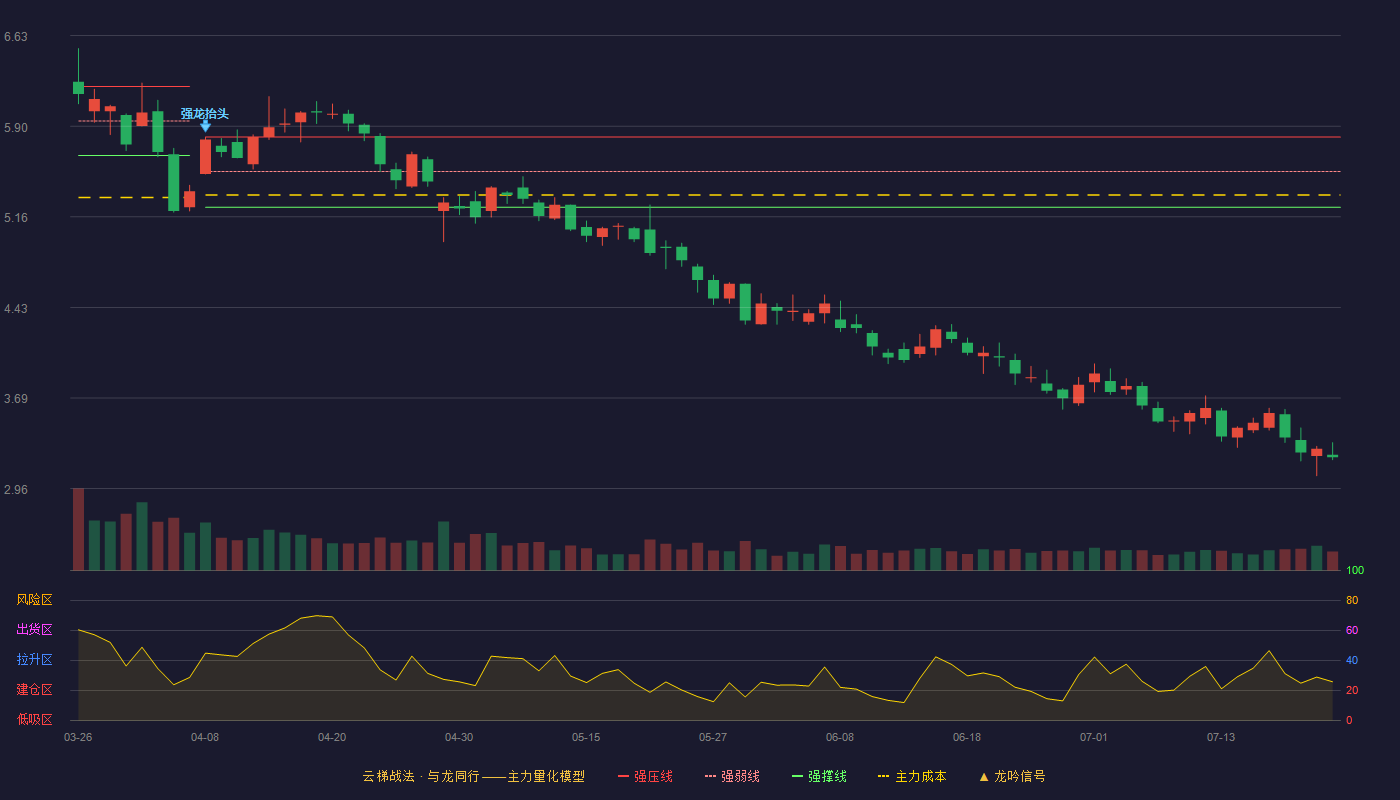Screen dimensions: 1400x800
Task: Click the 04-08 date label
Action: (205, 737)
